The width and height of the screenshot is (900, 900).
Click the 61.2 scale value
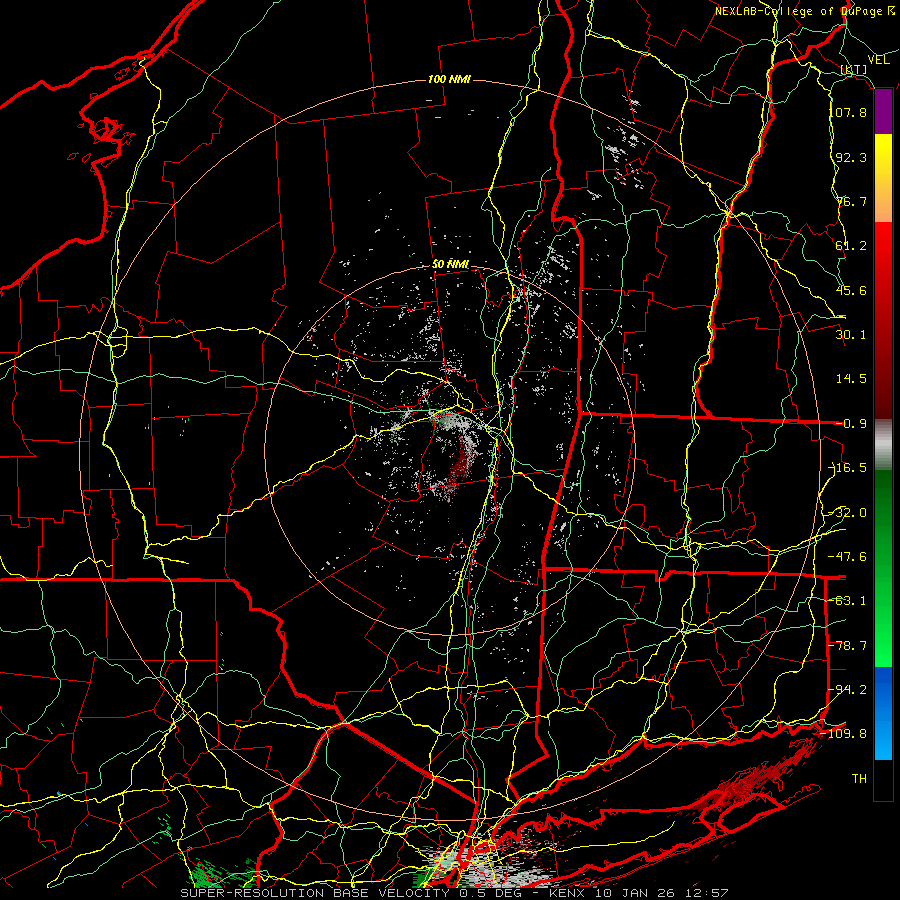pyautogui.click(x=851, y=245)
